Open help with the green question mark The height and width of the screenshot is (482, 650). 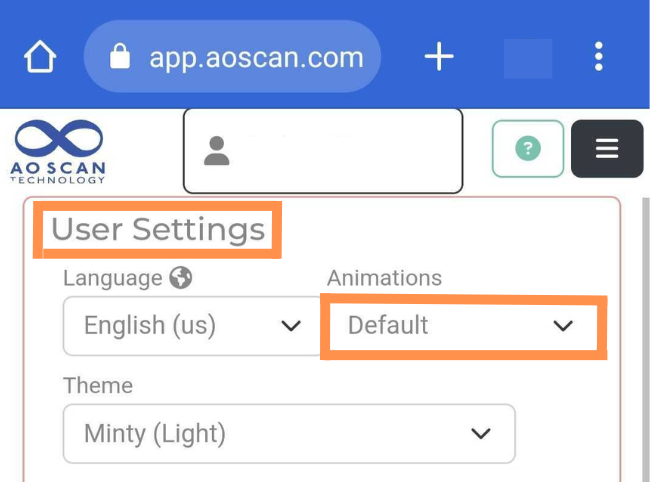tap(528, 149)
